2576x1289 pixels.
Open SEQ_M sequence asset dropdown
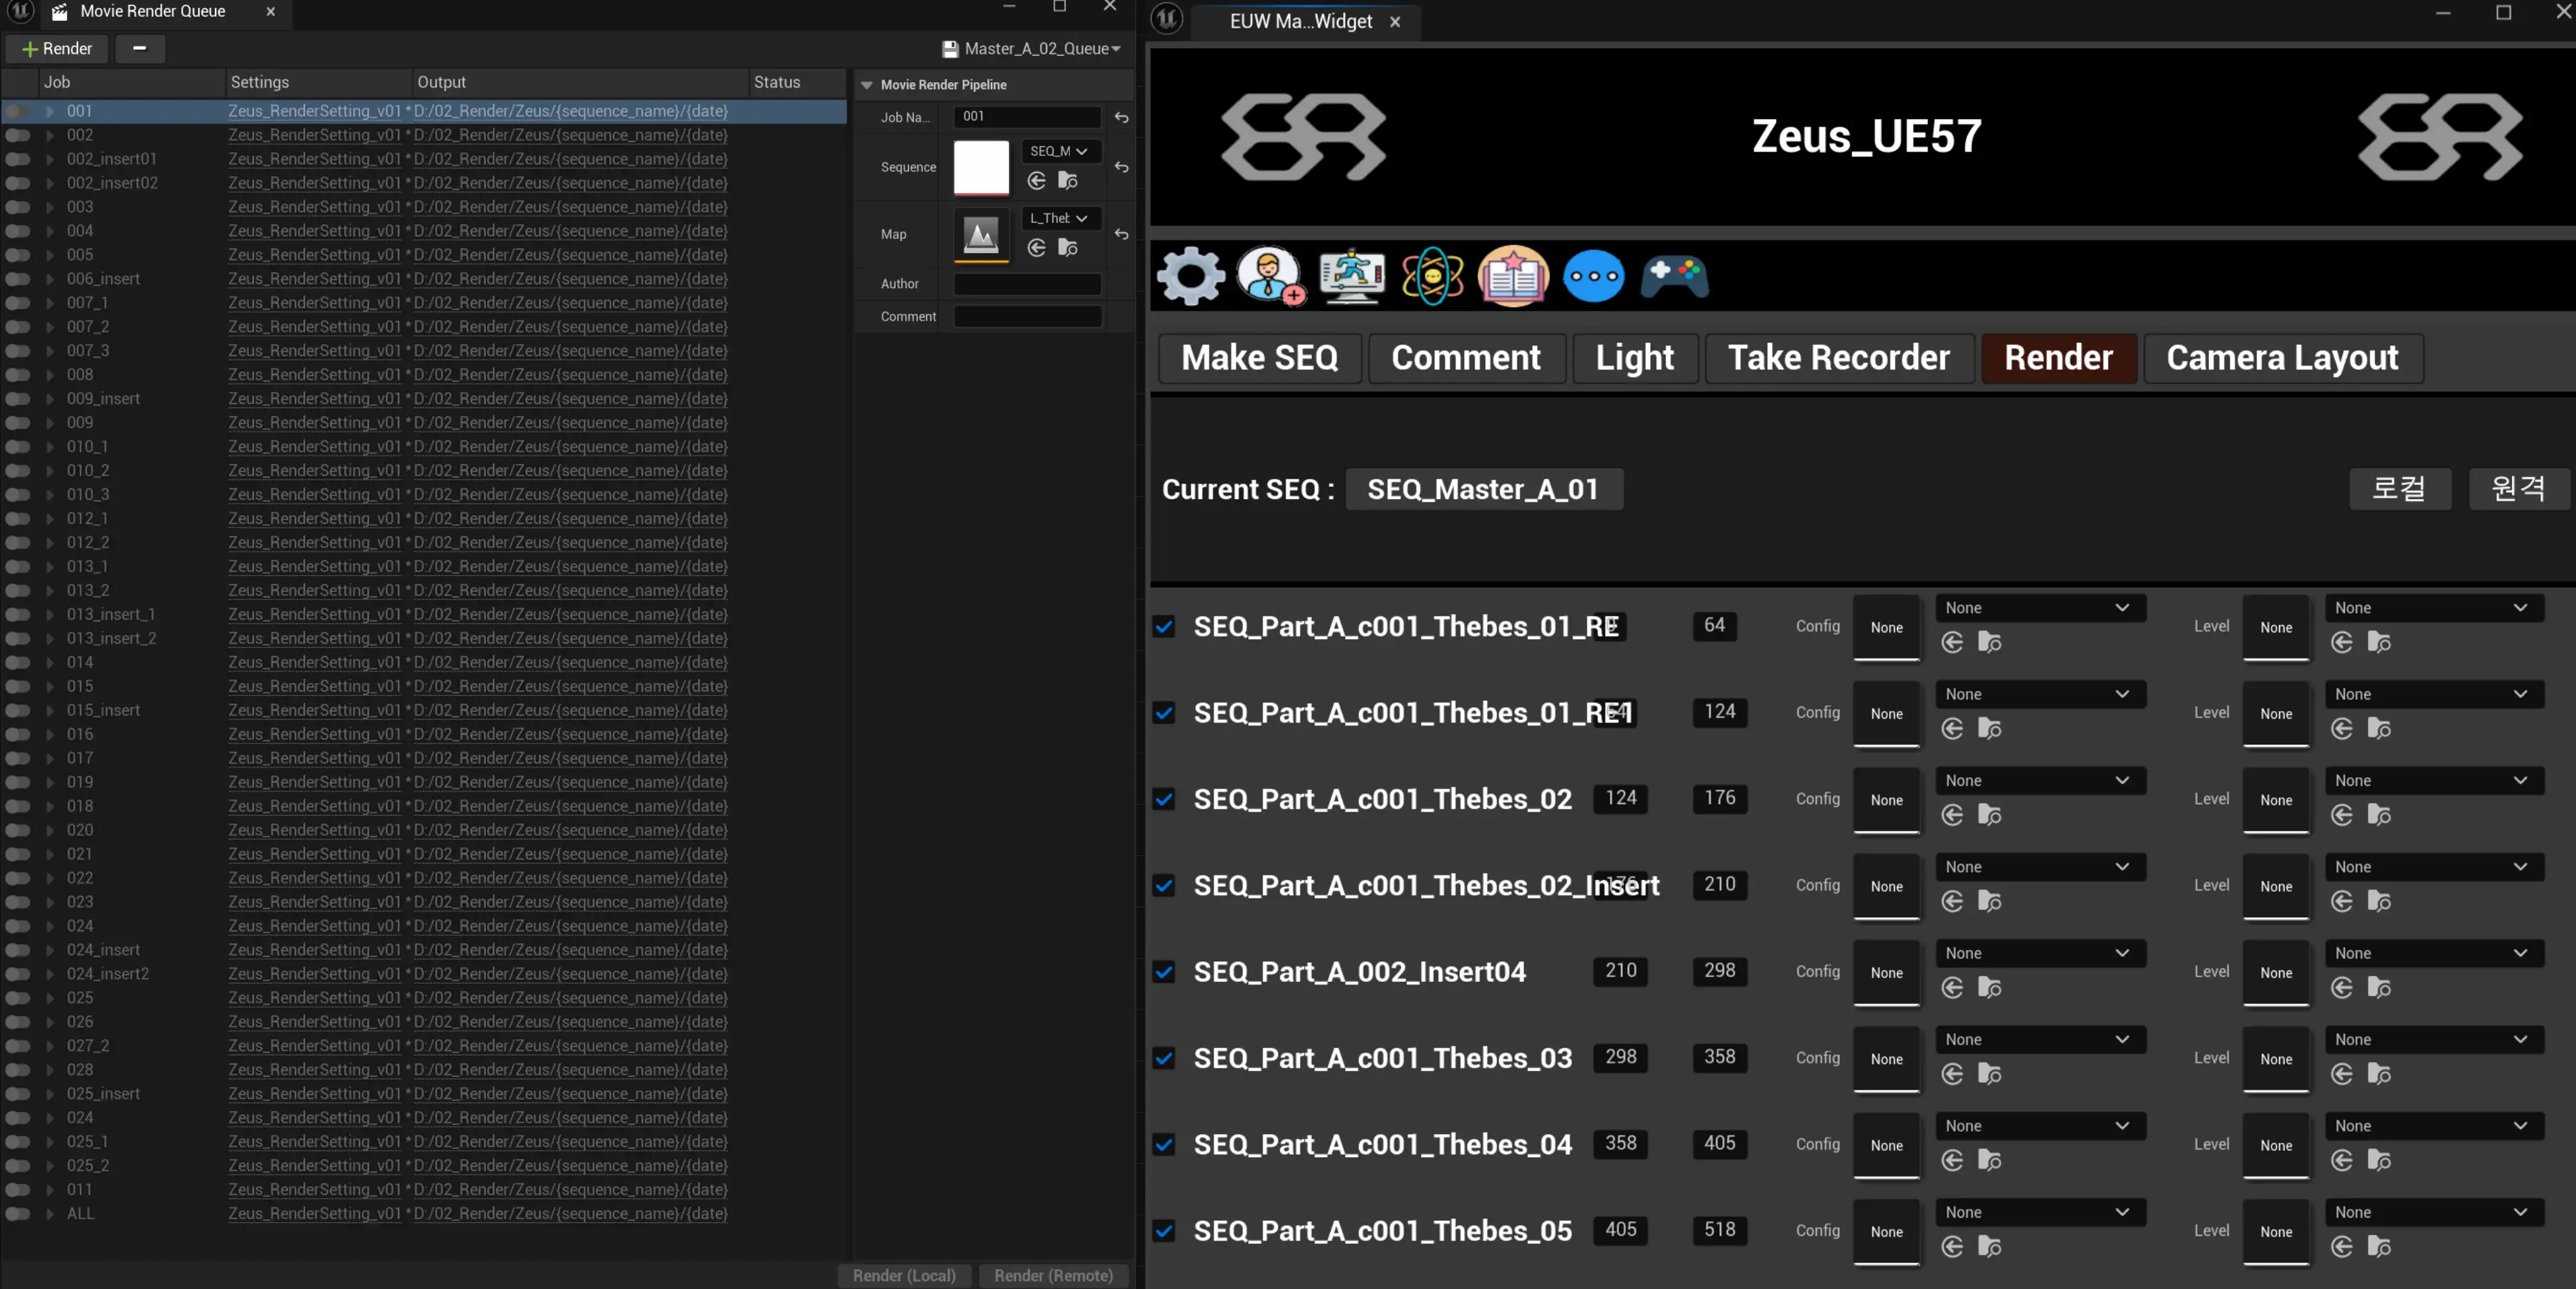[x=1060, y=151]
